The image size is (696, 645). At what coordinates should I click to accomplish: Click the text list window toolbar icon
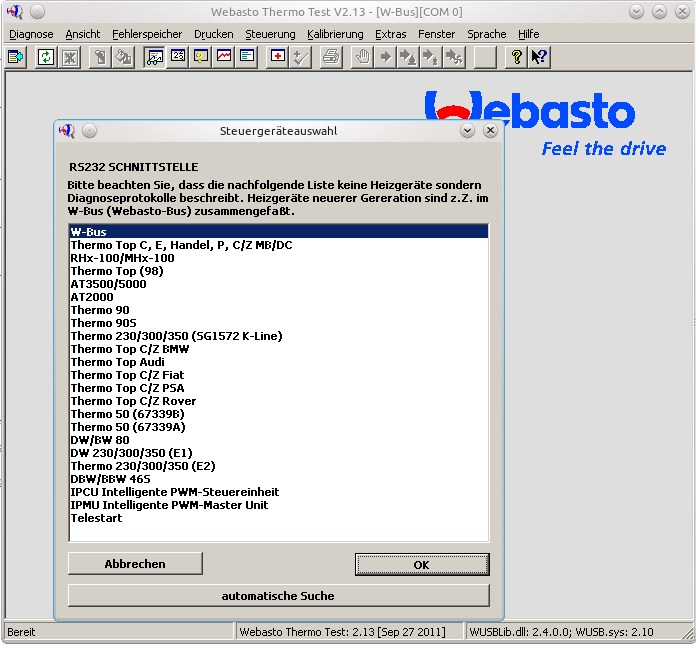pos(247,57)
